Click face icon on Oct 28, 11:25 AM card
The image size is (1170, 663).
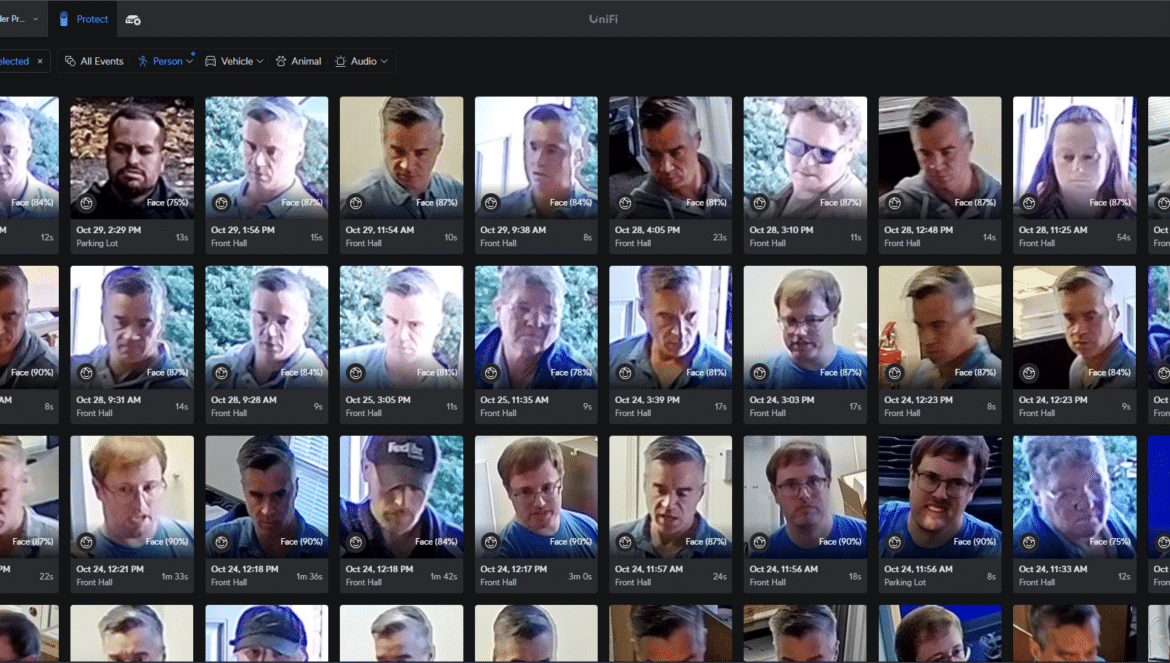pyautogui.click(x=1029, y=203)
